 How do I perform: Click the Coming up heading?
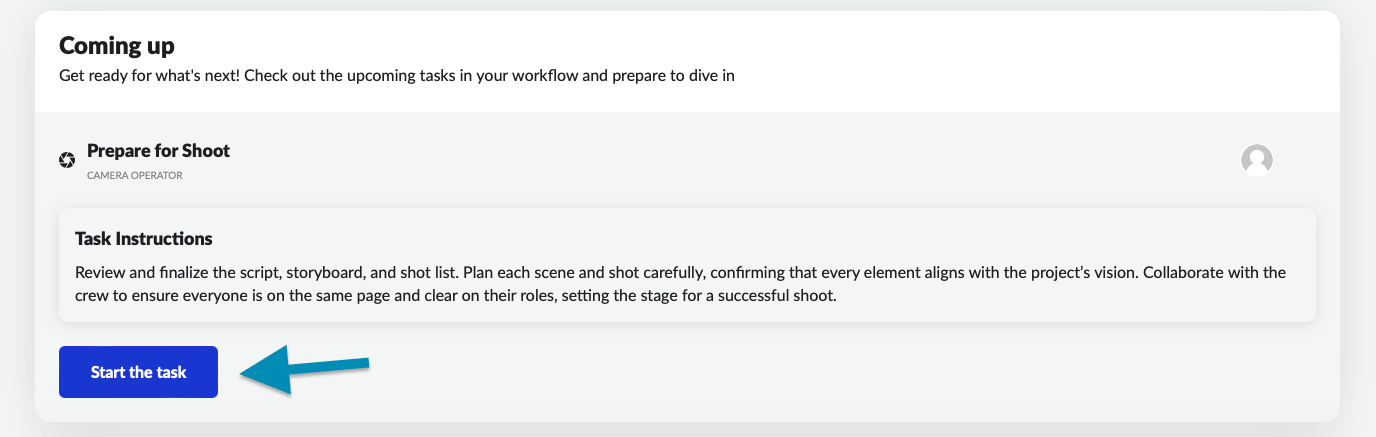[117, 46]
